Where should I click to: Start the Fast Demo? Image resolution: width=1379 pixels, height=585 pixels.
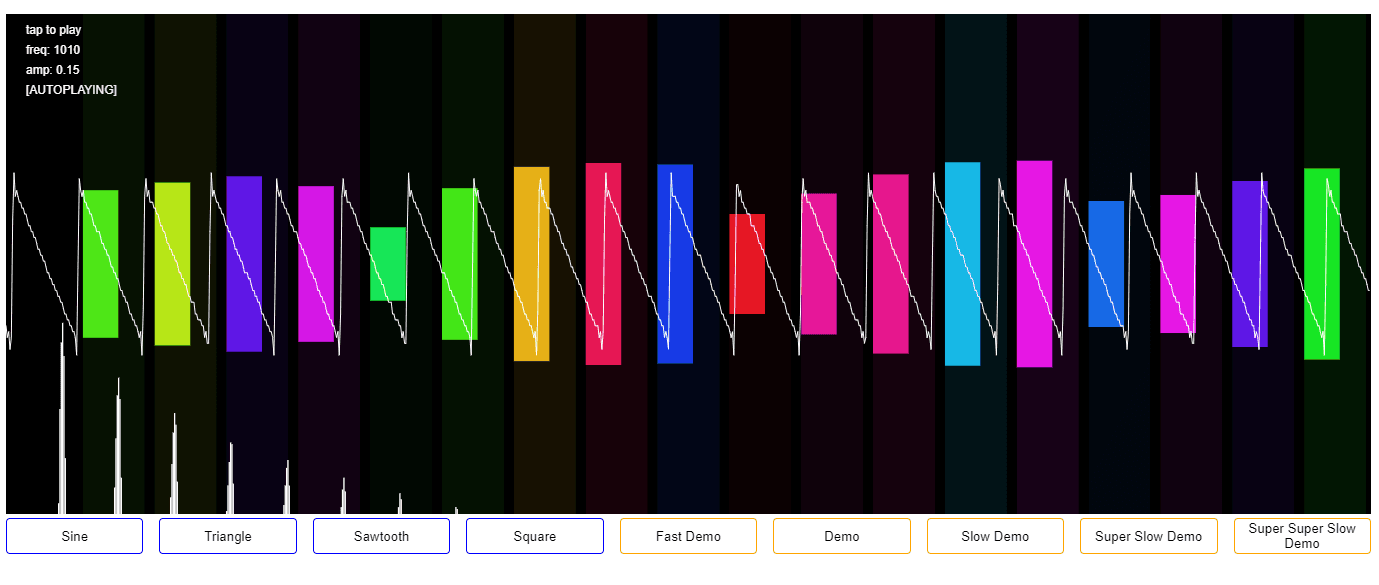coord(688,536)
